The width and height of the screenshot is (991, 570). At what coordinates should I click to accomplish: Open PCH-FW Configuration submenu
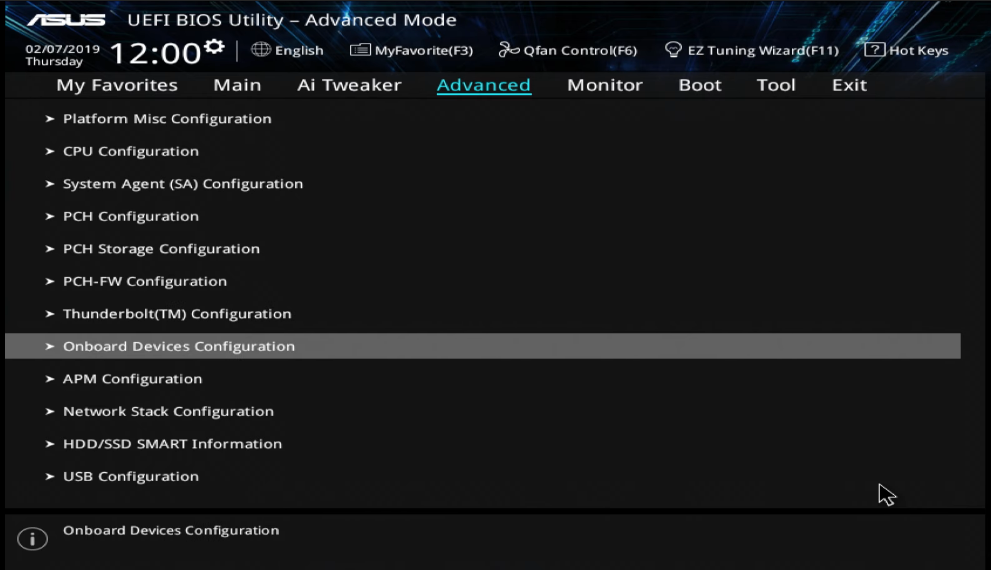point(145,282)
